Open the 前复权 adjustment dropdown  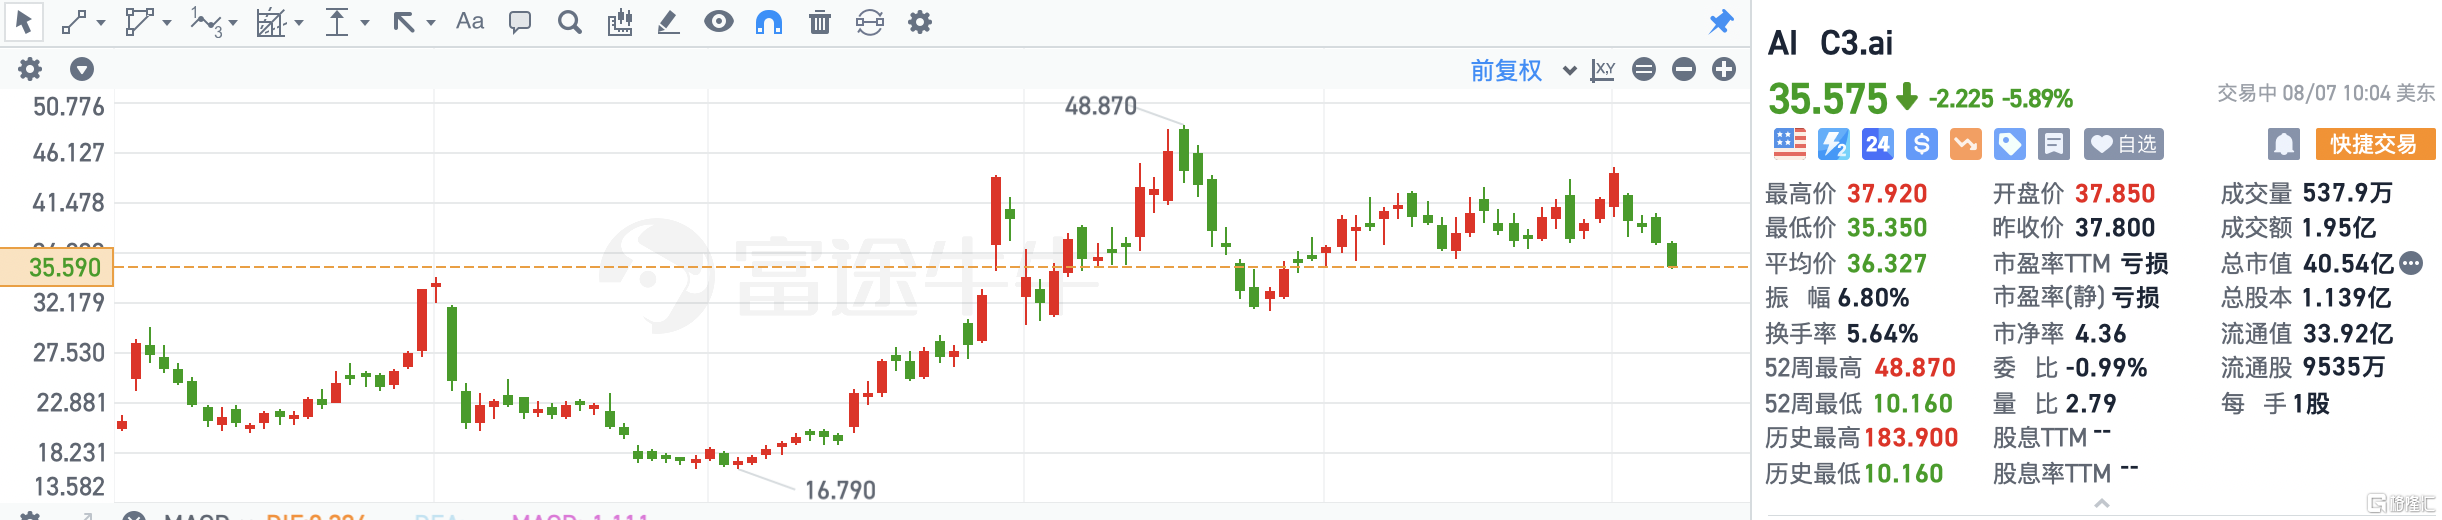pyautogui.click(x=1569, y=71)
